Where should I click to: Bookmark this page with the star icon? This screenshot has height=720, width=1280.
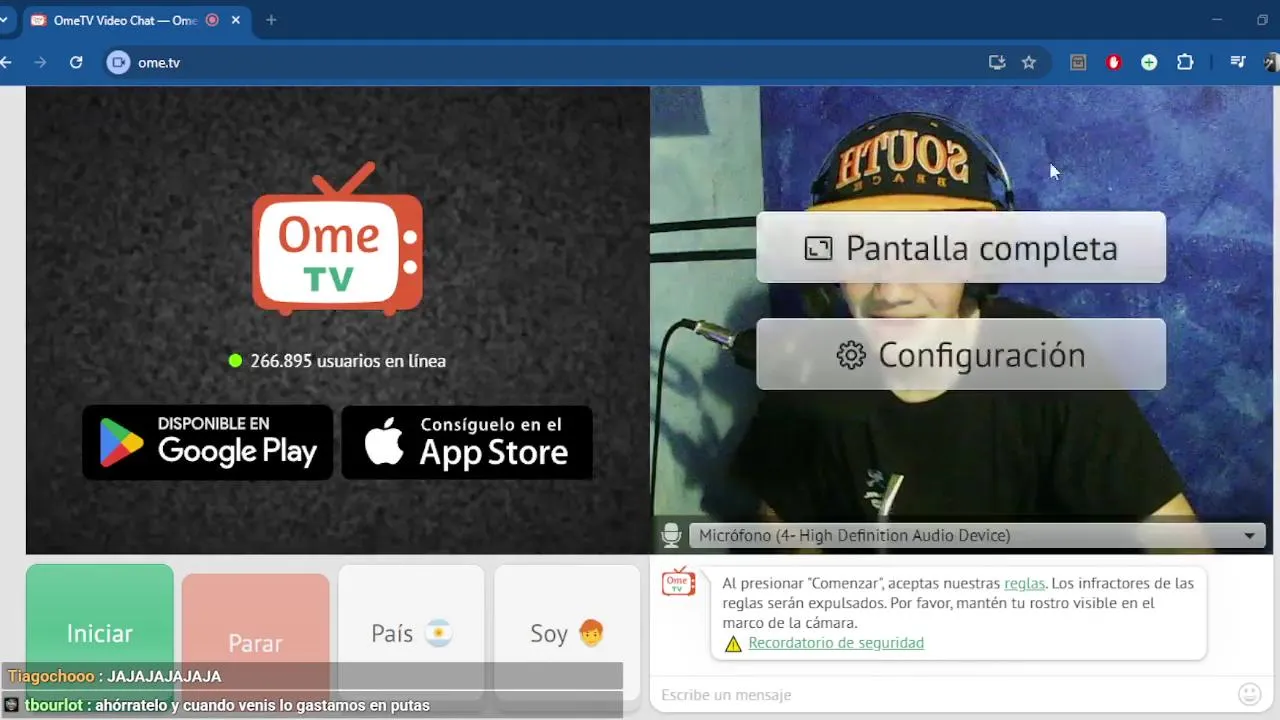[1029, 62]
